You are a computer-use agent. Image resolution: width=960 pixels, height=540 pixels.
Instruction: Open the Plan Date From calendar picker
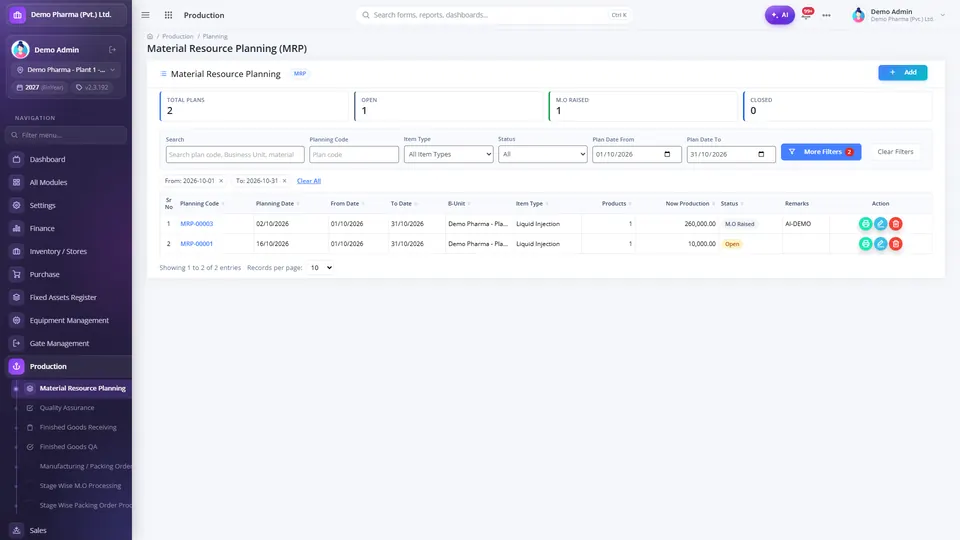667,154
